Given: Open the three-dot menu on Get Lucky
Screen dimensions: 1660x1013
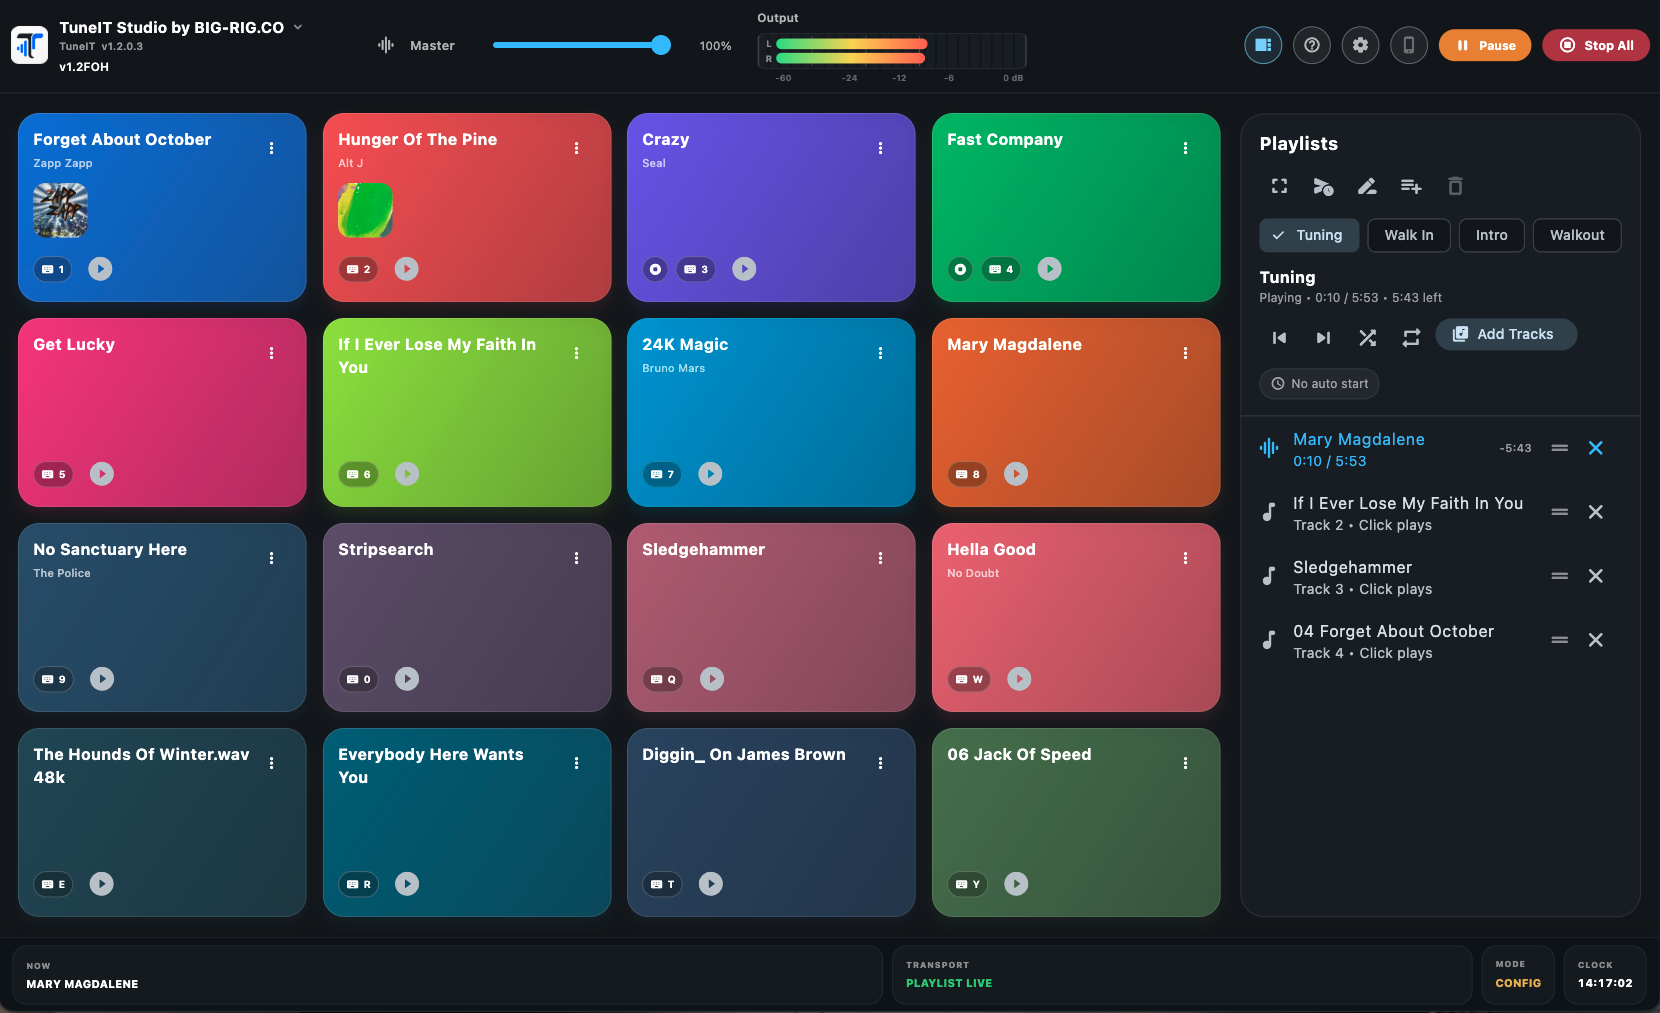Looking at the screenshot, I should point(271,353).
